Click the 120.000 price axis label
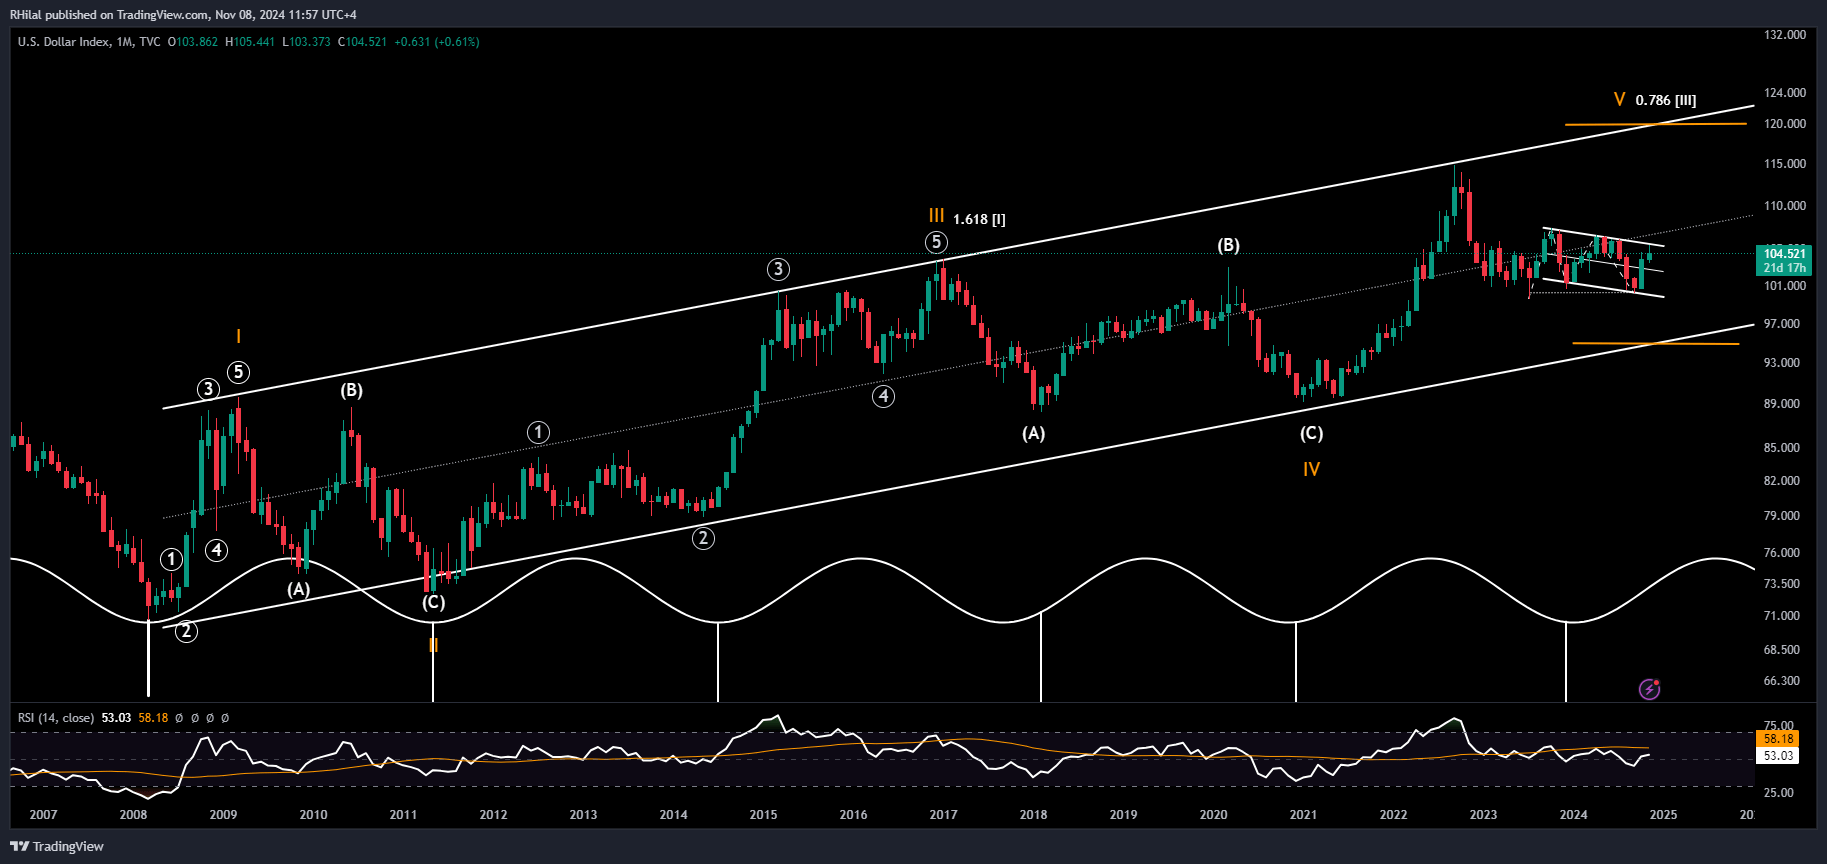Image resolution: width=1827 pixels, height=864 pixels. (x=1785, y=124)
